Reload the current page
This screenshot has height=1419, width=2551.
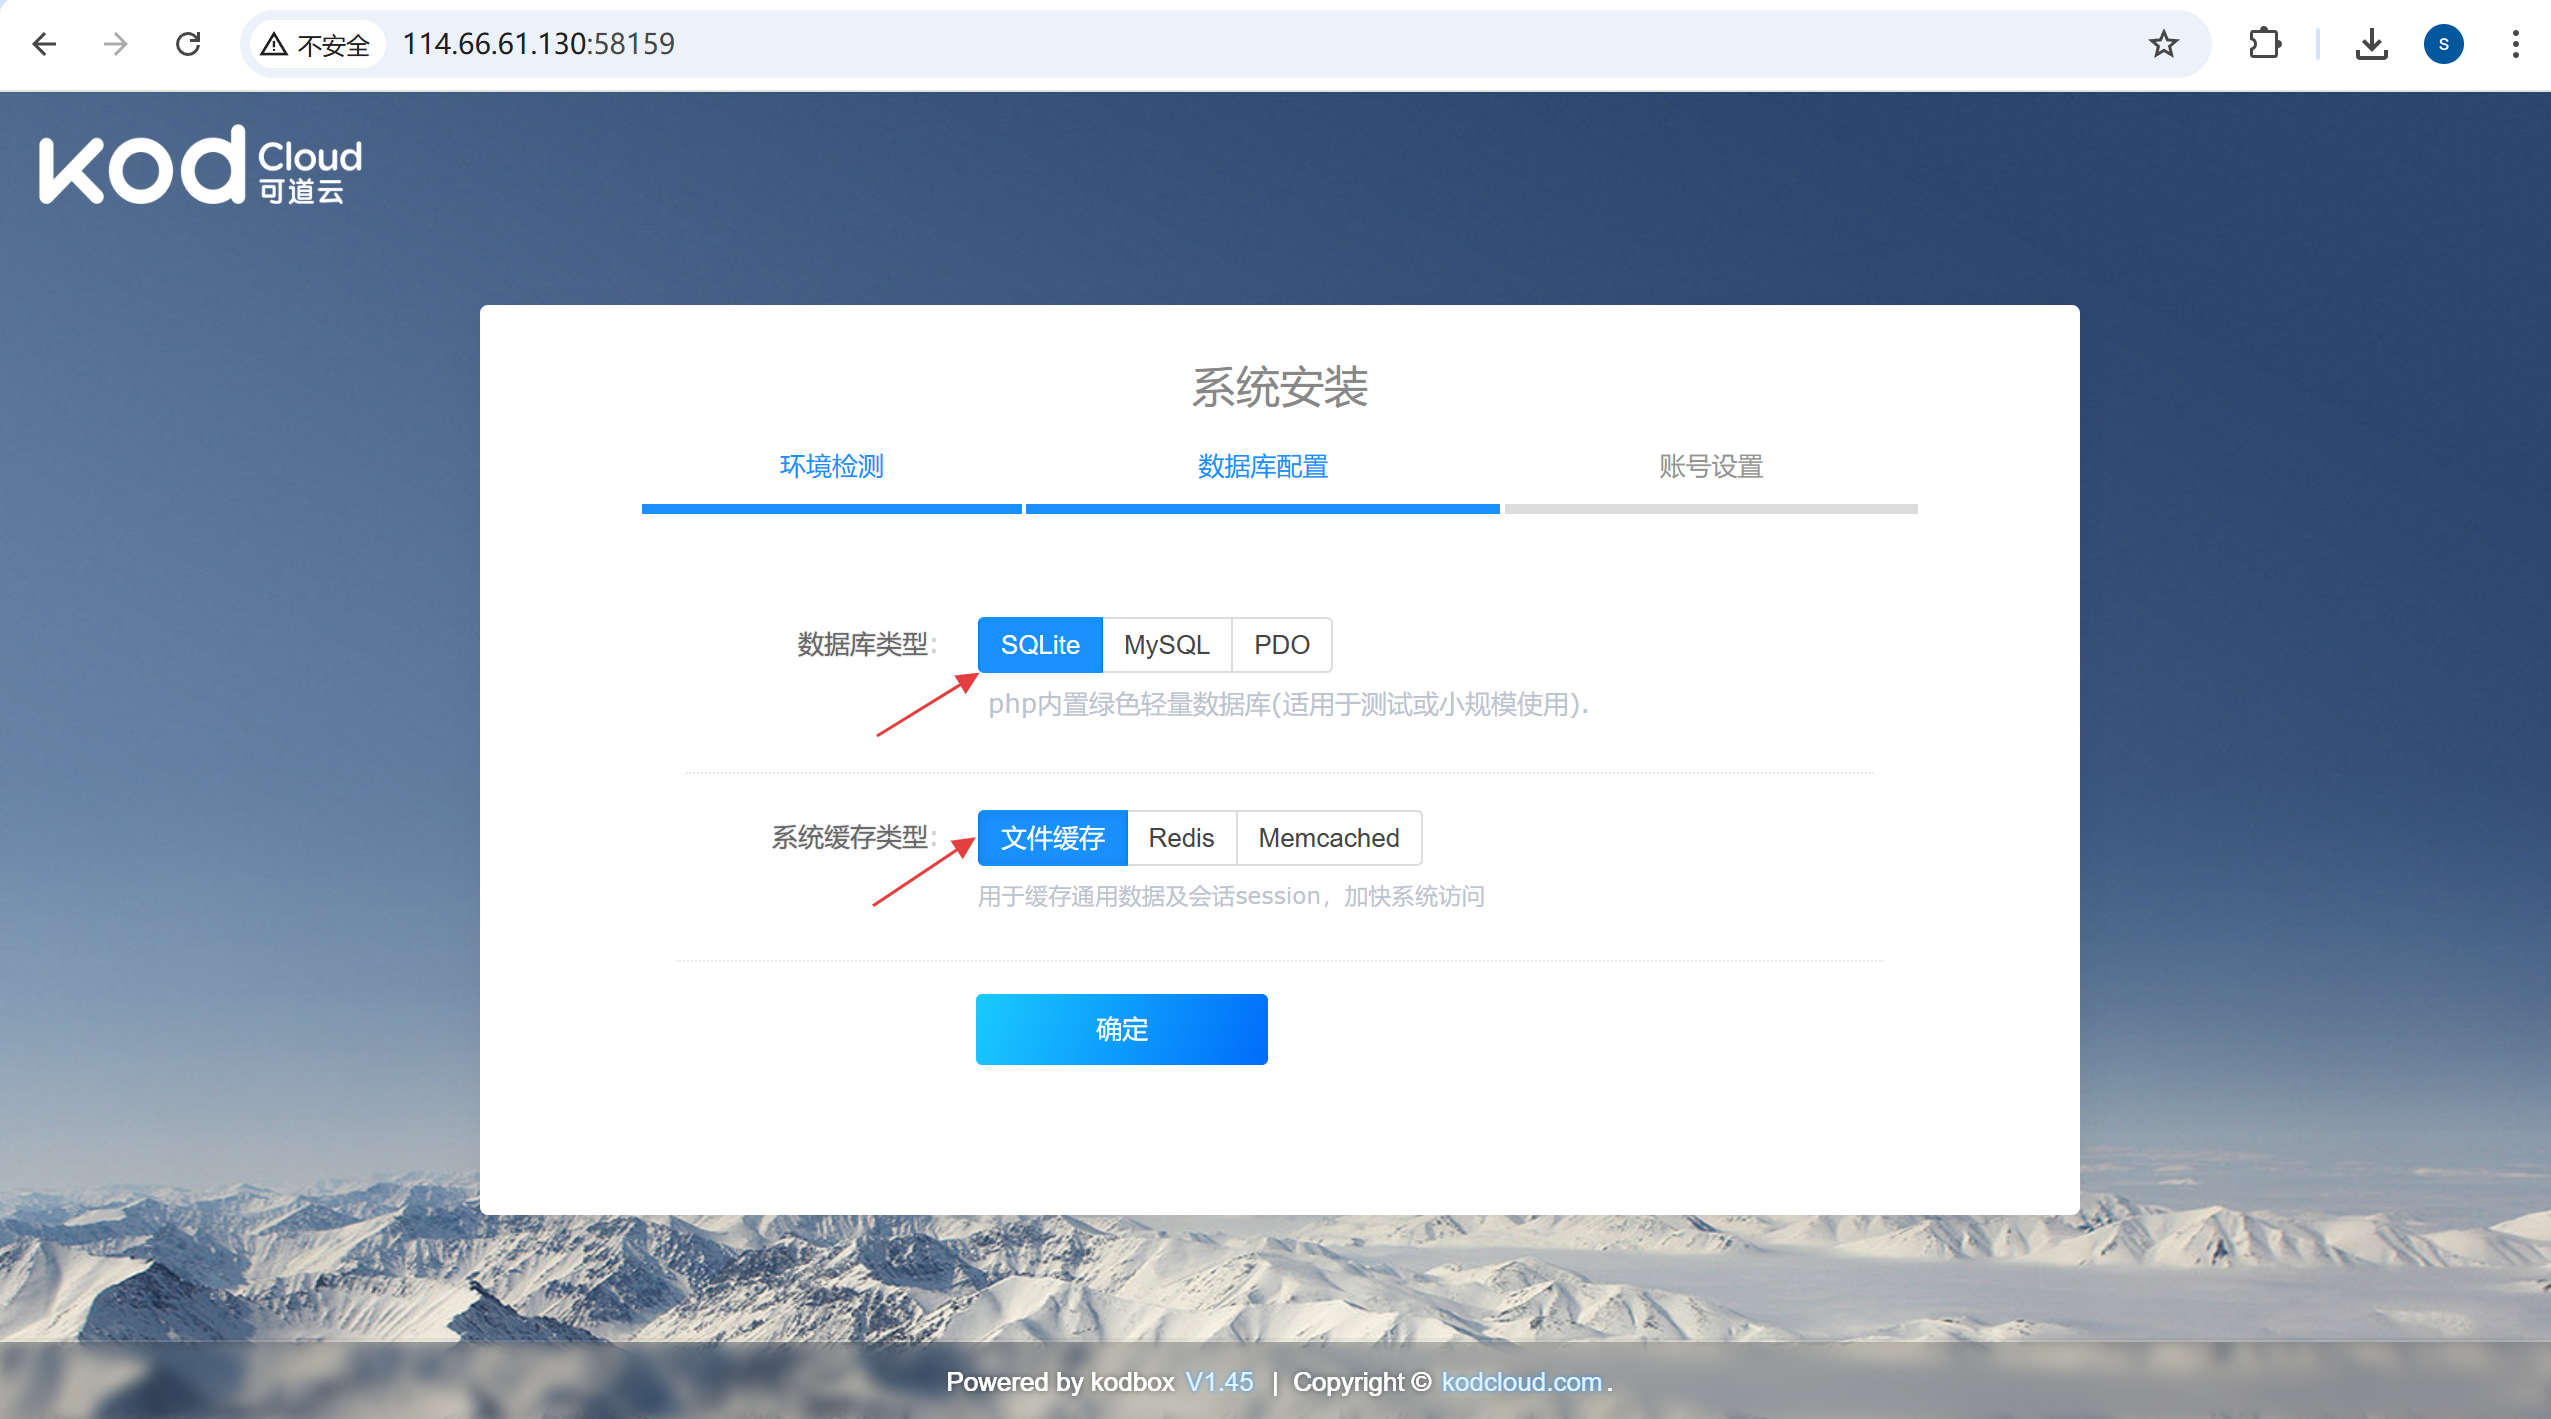[188, 44]
